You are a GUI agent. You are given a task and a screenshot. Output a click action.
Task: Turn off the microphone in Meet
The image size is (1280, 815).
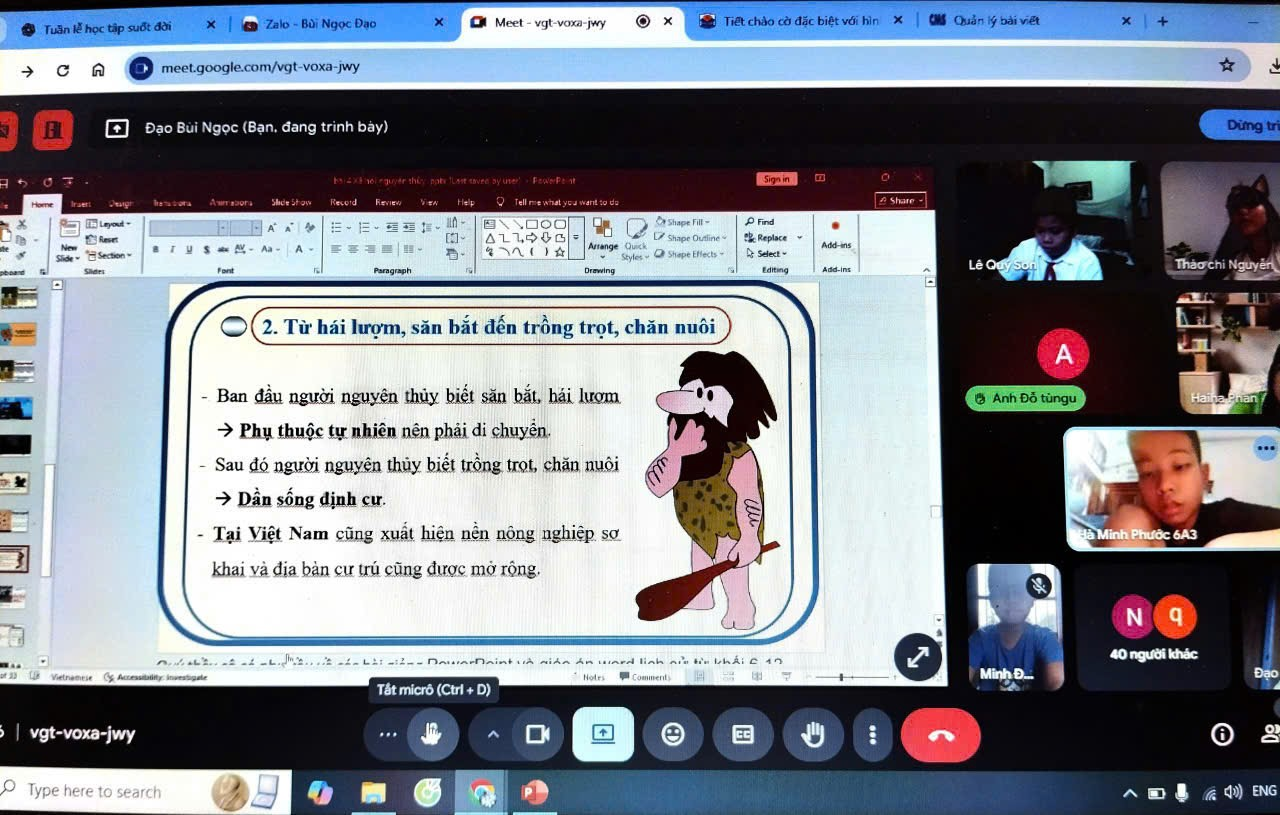(x=431, y=735)
